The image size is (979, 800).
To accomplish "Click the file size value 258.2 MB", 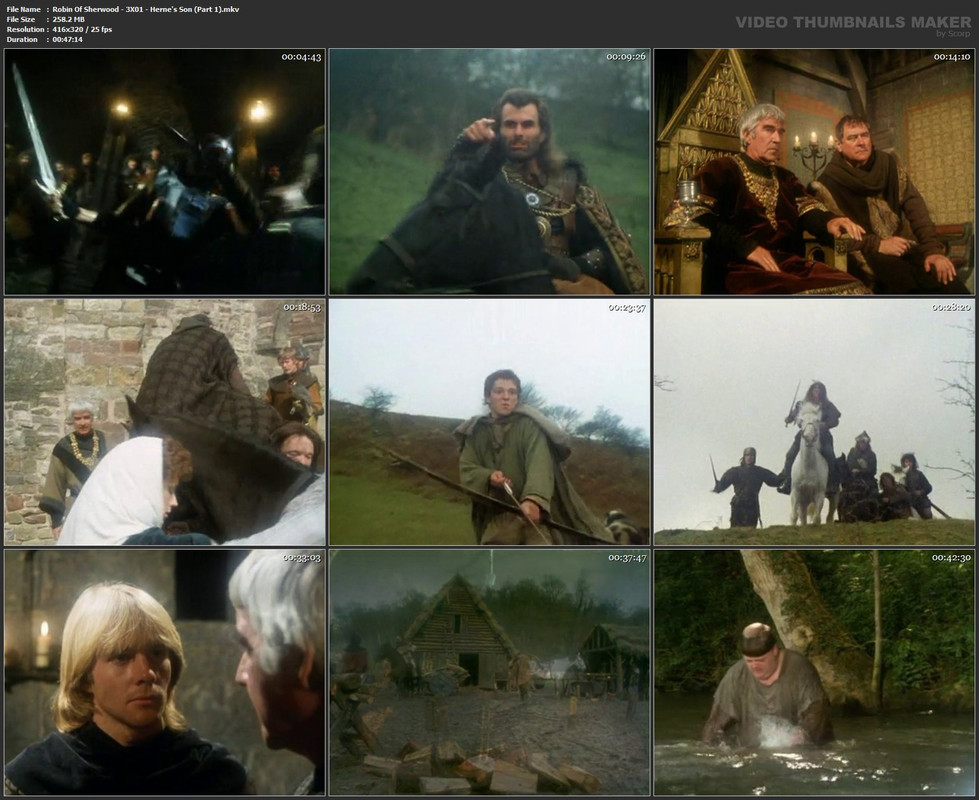I will point(69,19).
